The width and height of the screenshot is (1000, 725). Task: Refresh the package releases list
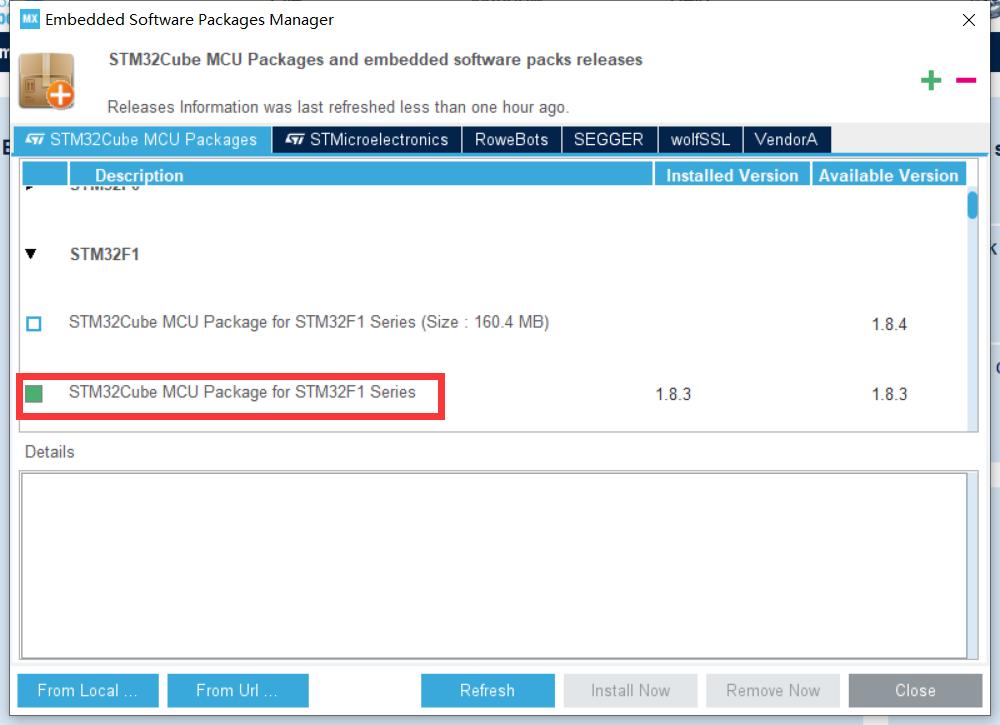[x=488, y=691]
